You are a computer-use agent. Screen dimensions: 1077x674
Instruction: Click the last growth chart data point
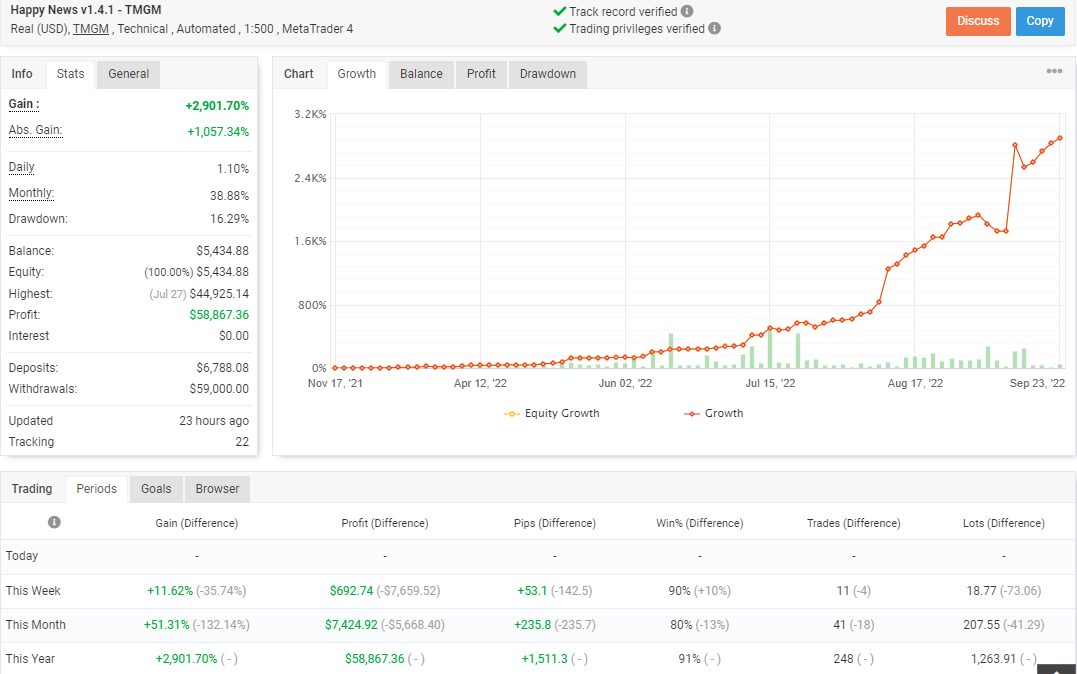click(x=1061, y=138)
